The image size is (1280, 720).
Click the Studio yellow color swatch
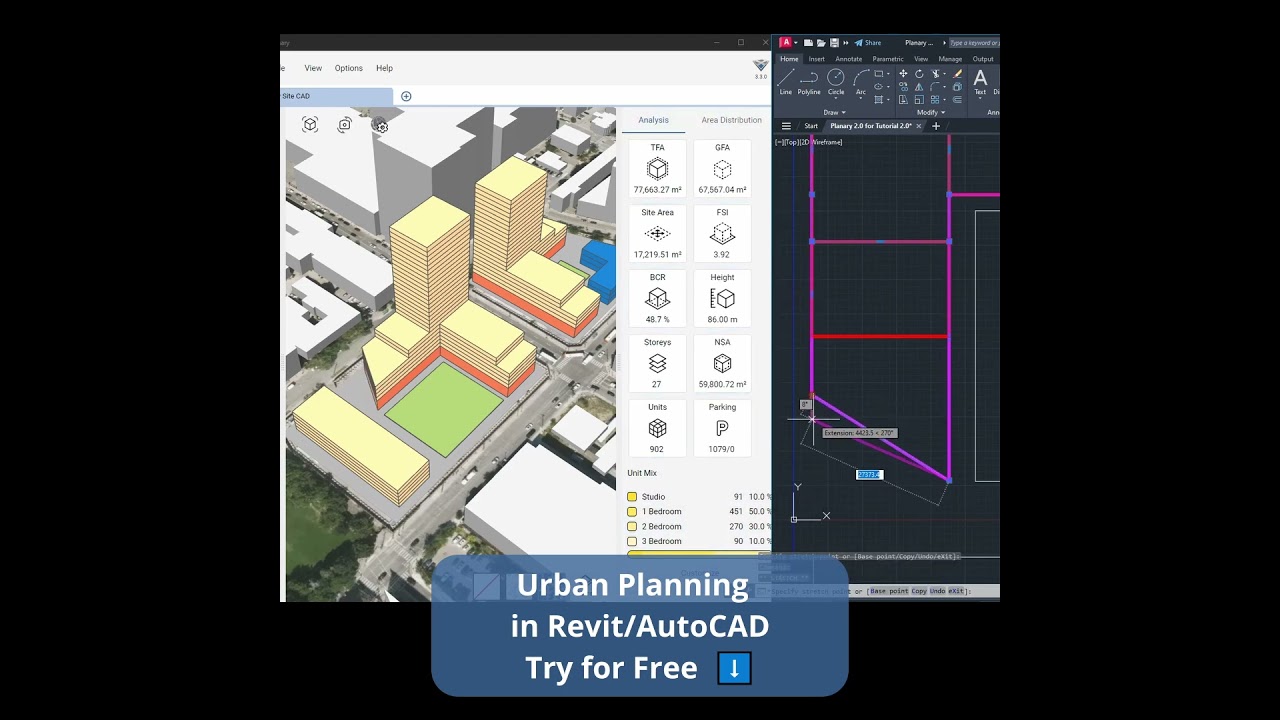point(632,497)
